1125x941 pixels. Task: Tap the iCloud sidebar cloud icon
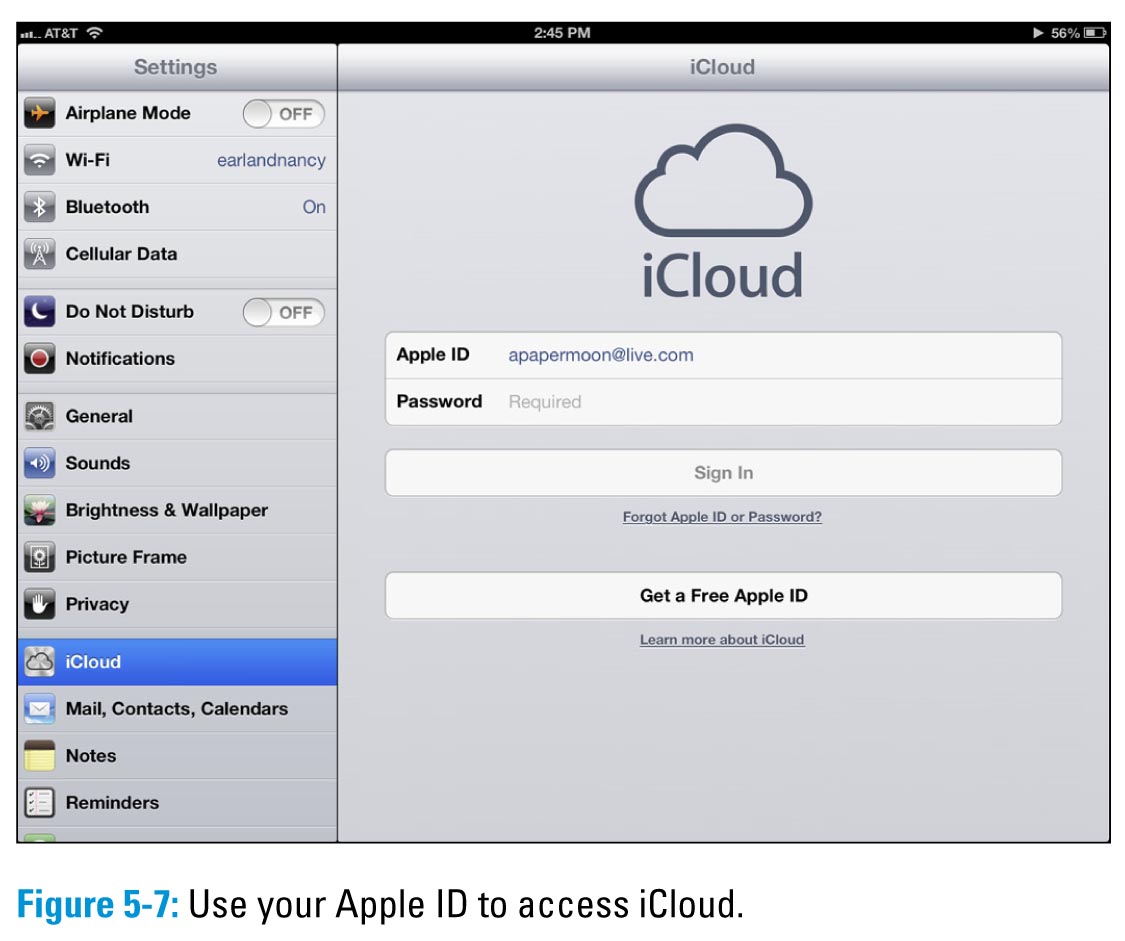(39, 662)
